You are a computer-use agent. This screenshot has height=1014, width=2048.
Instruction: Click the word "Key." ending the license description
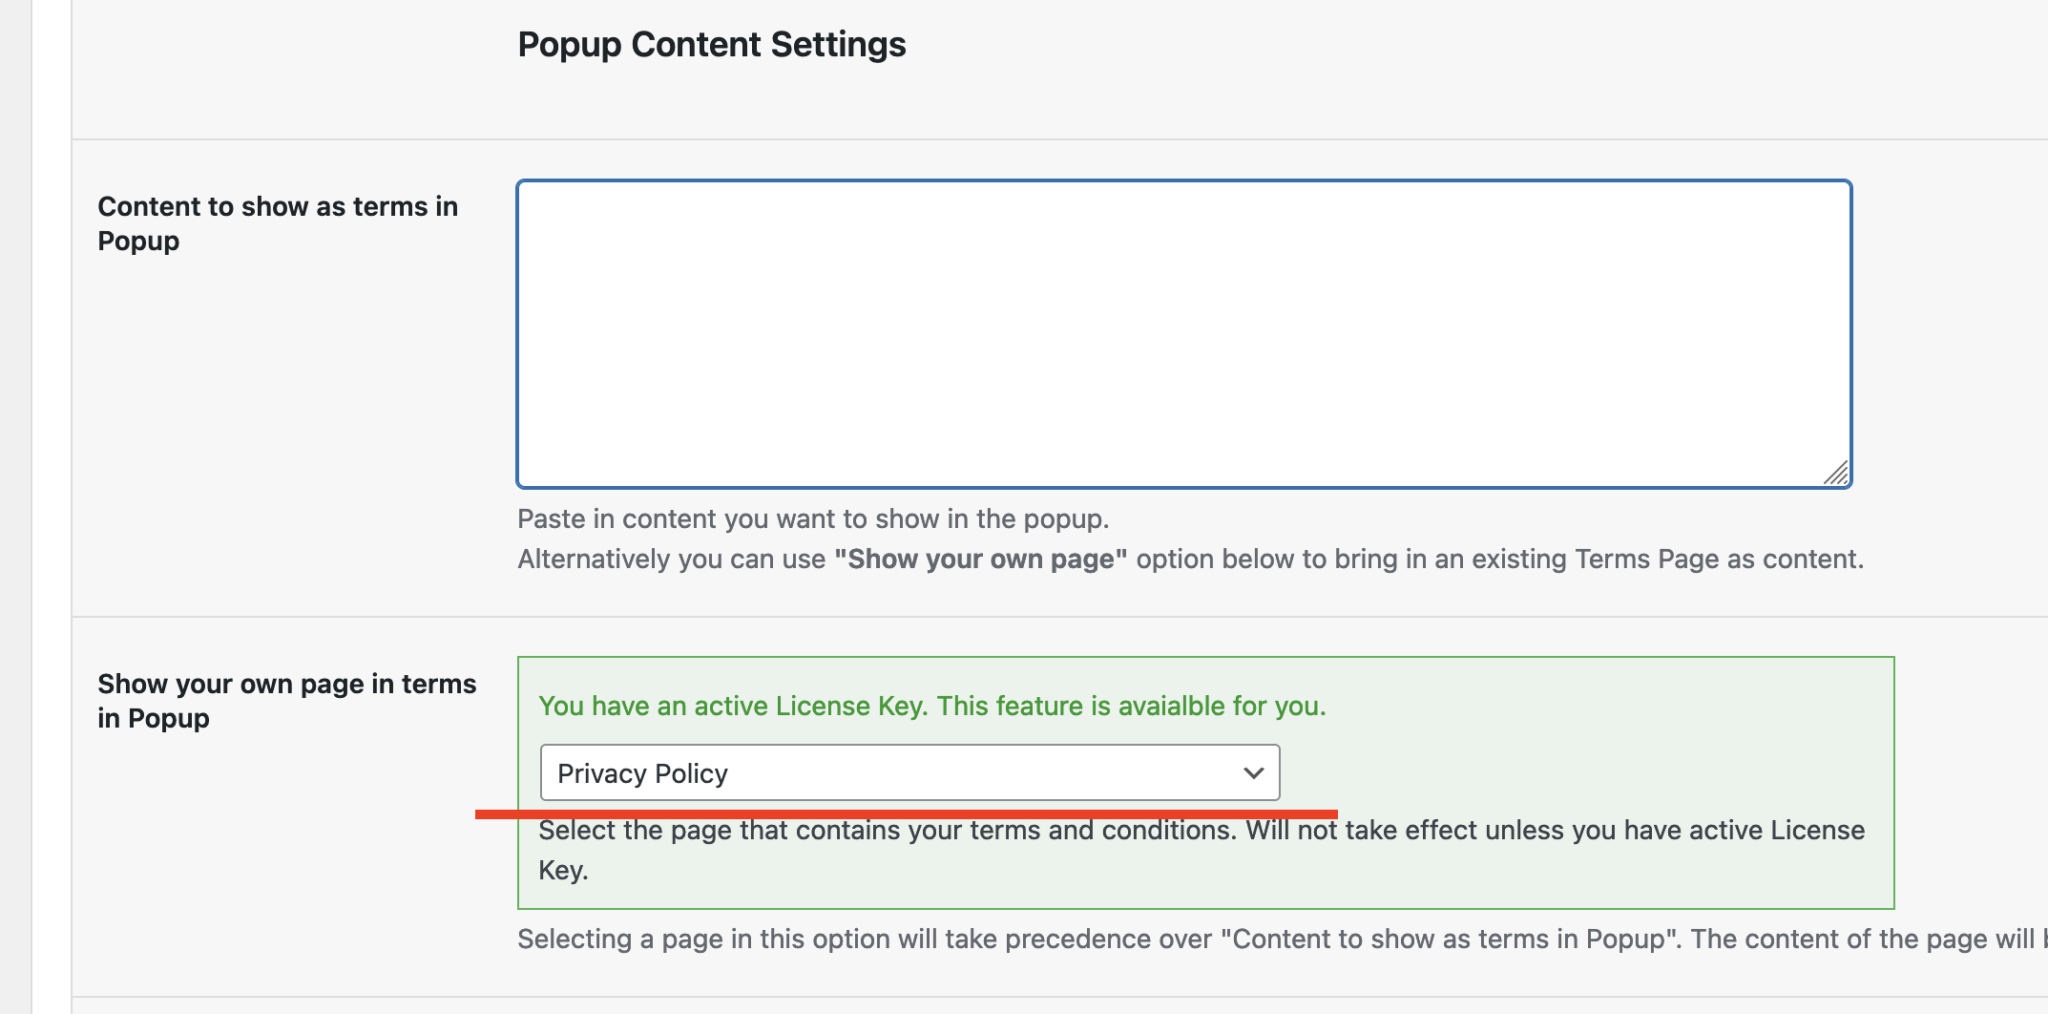click(x=563, y=870)
